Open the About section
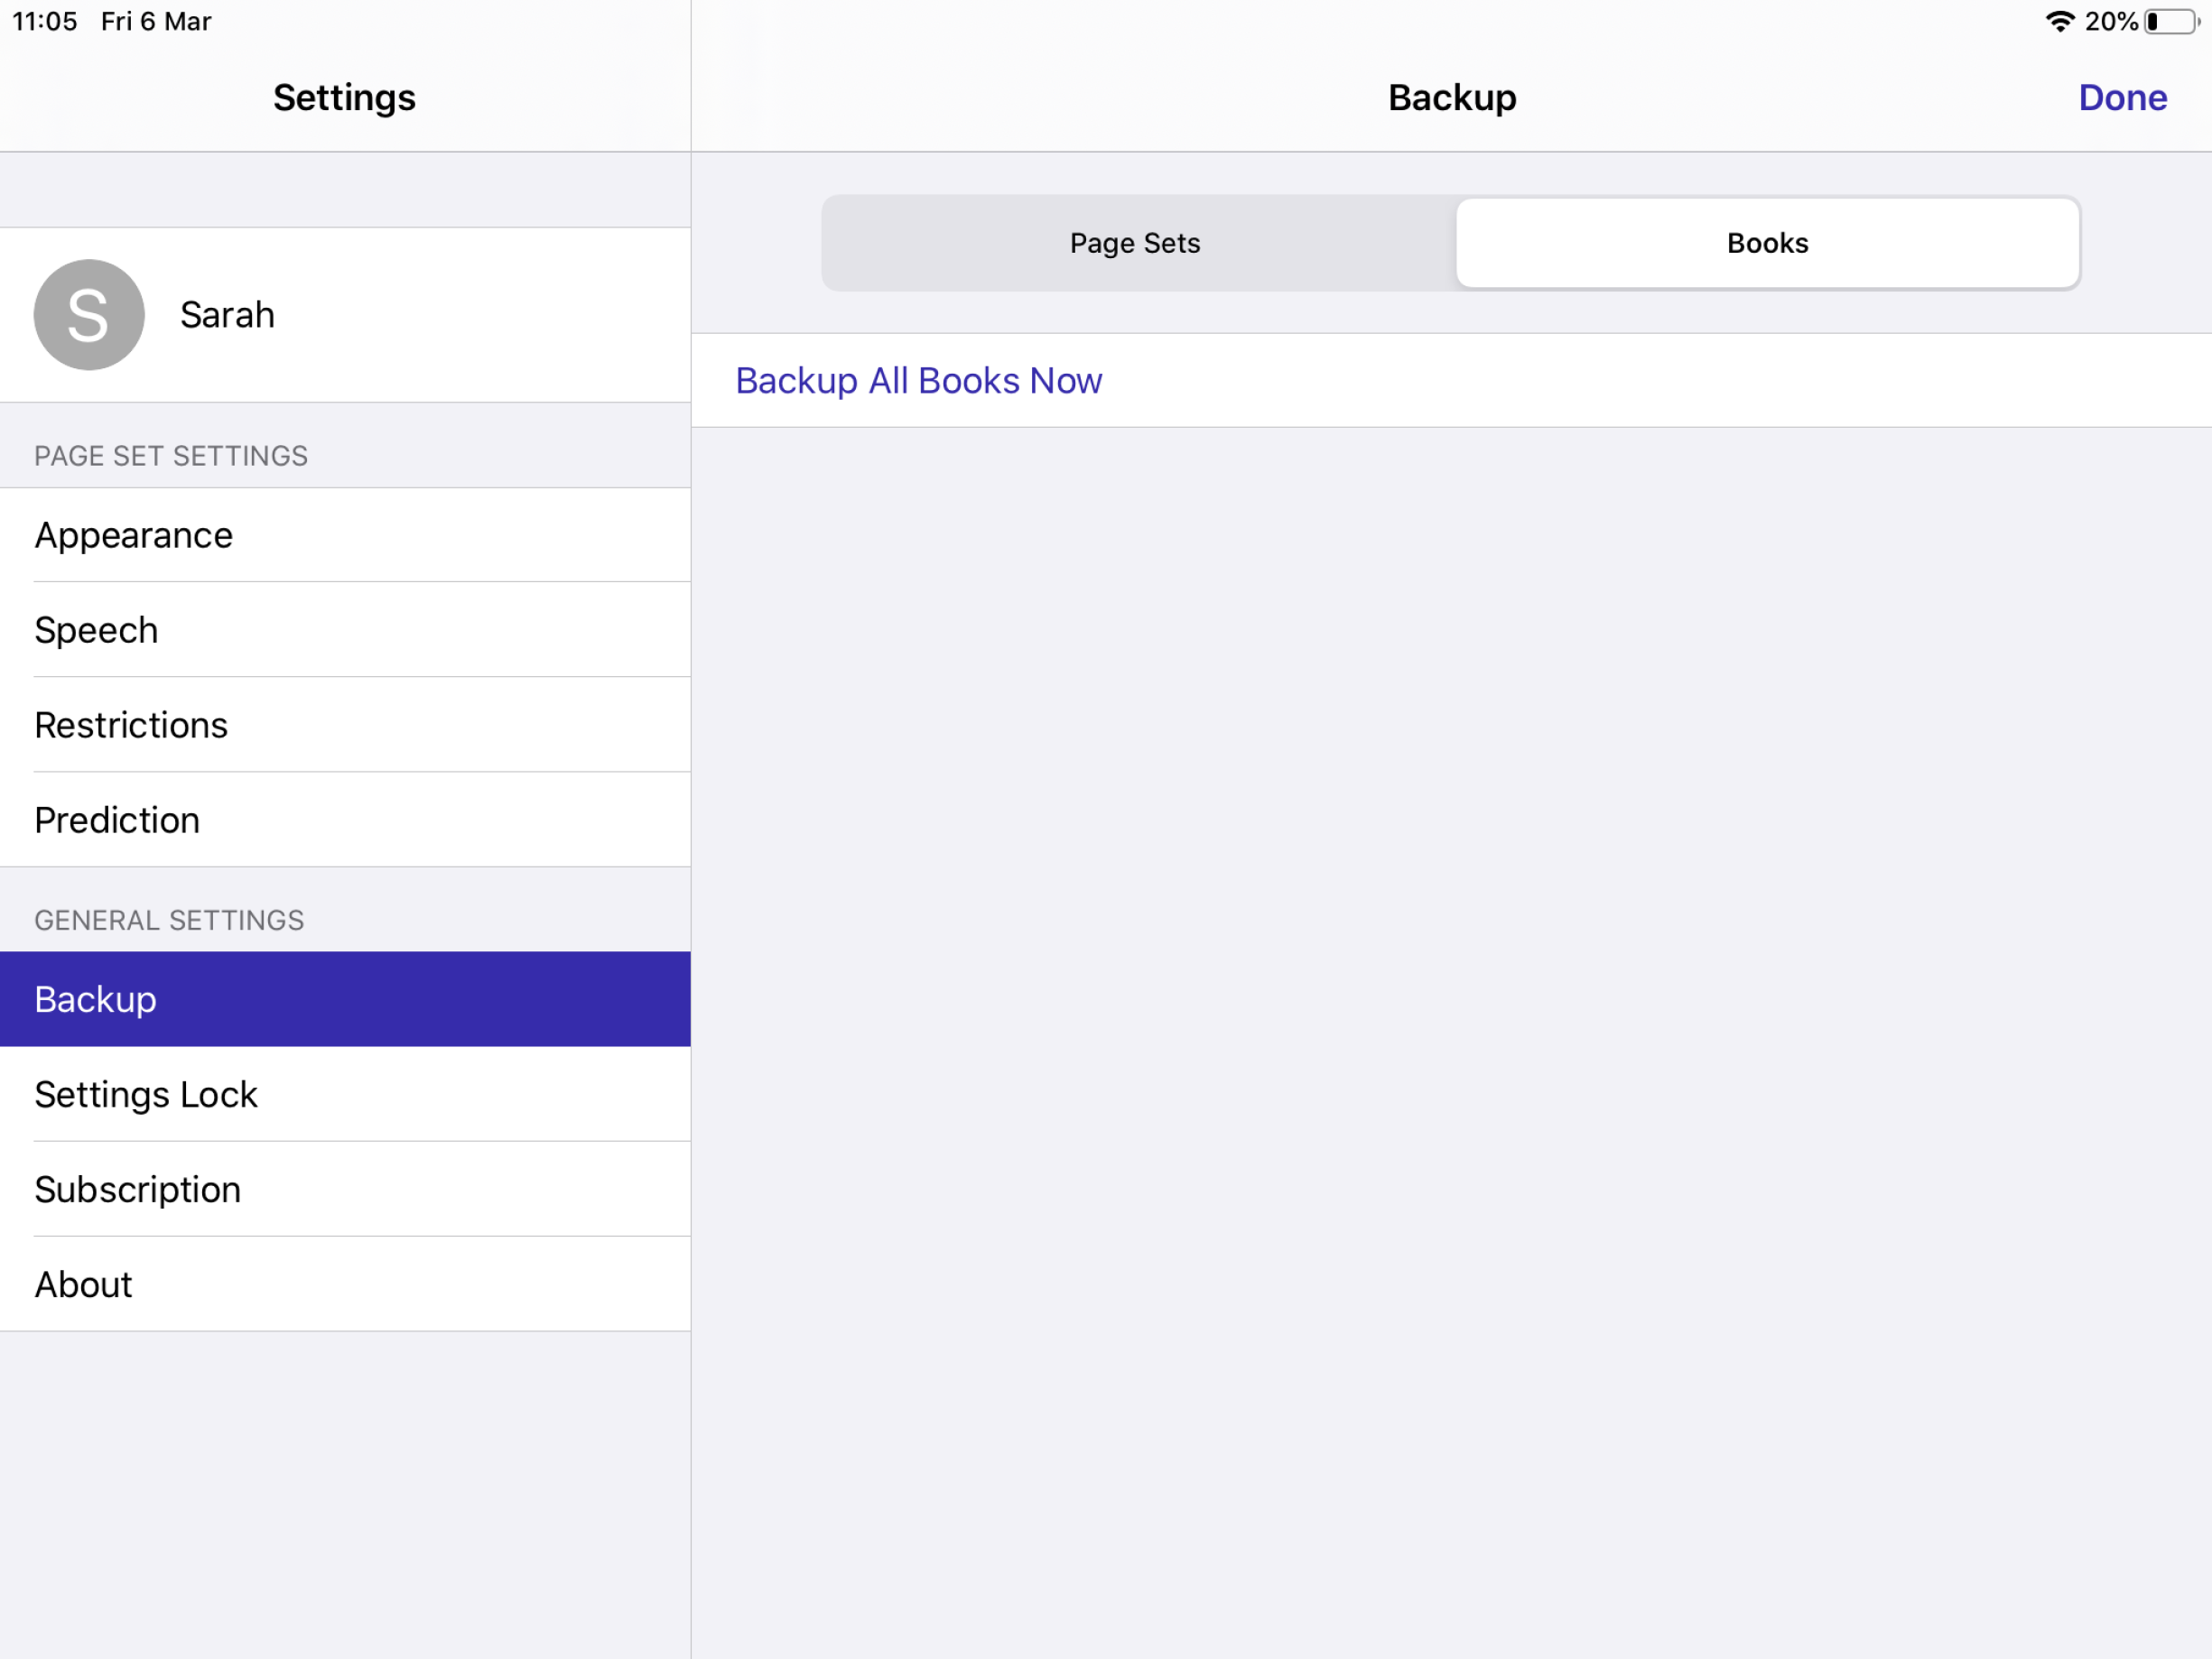This screenshot has width=2212, height=1659. click(x=83, y=1284)
